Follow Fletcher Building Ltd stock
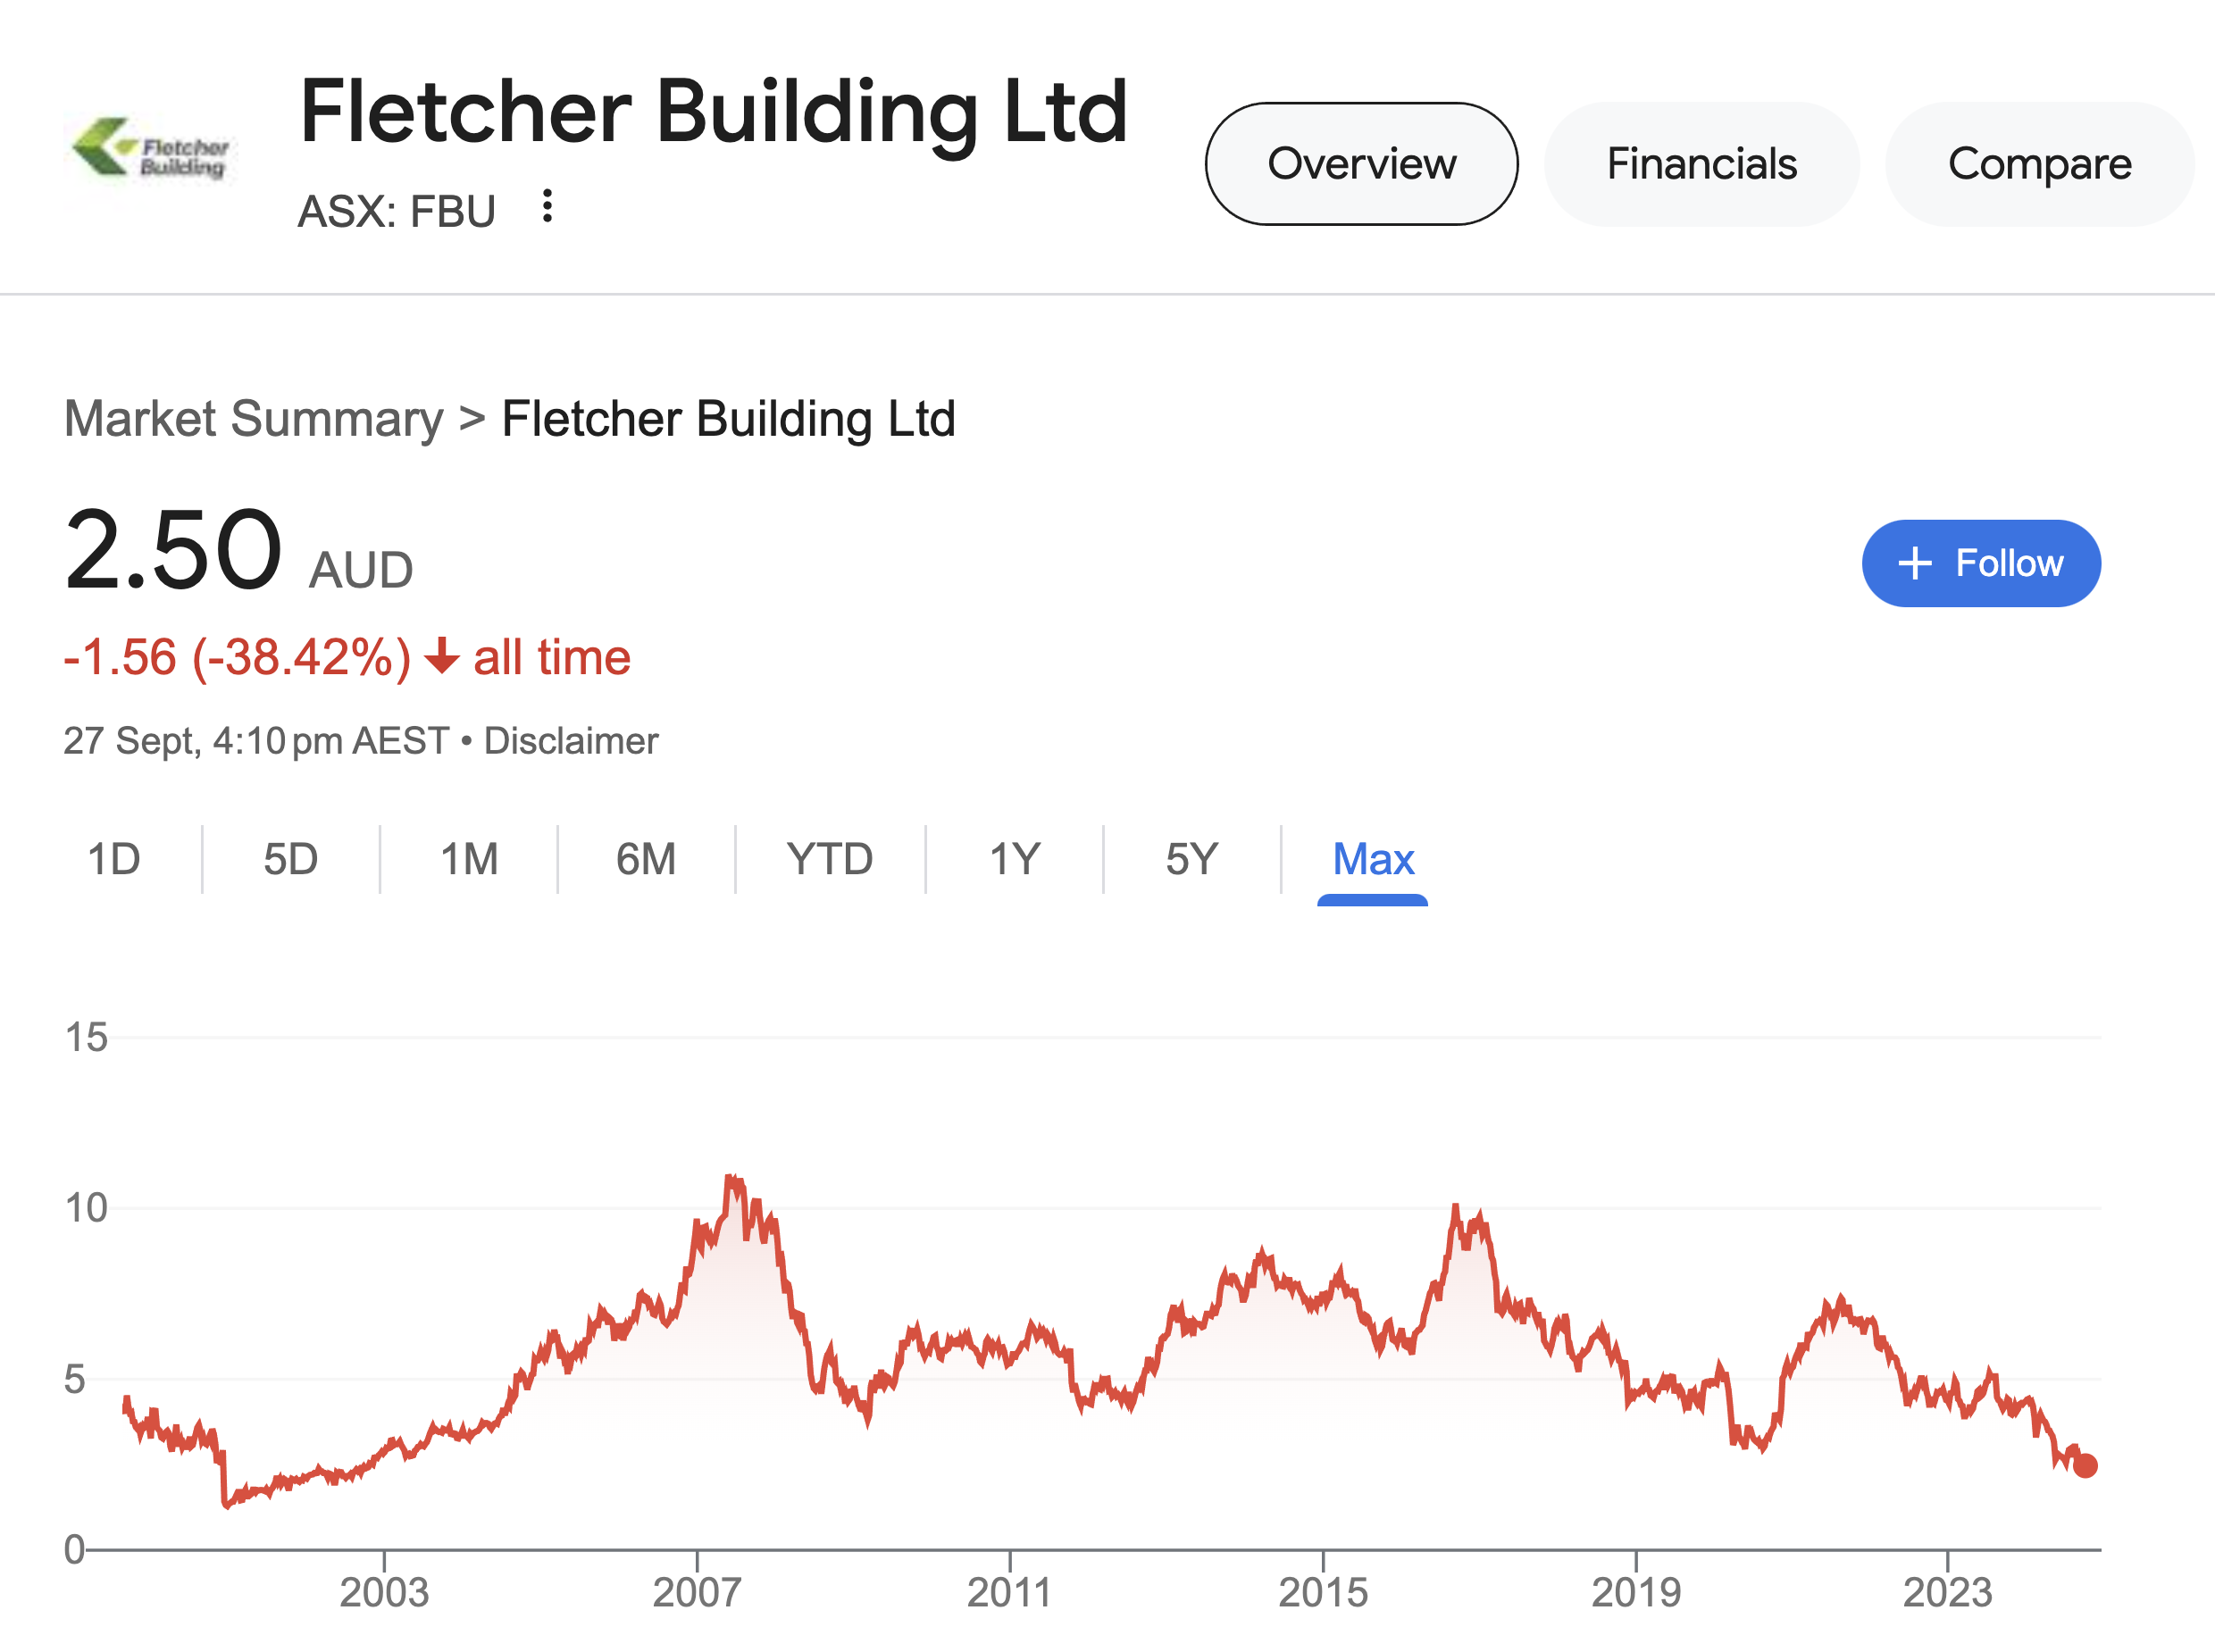The image size is (2215, 1652). pos(1980,563)
